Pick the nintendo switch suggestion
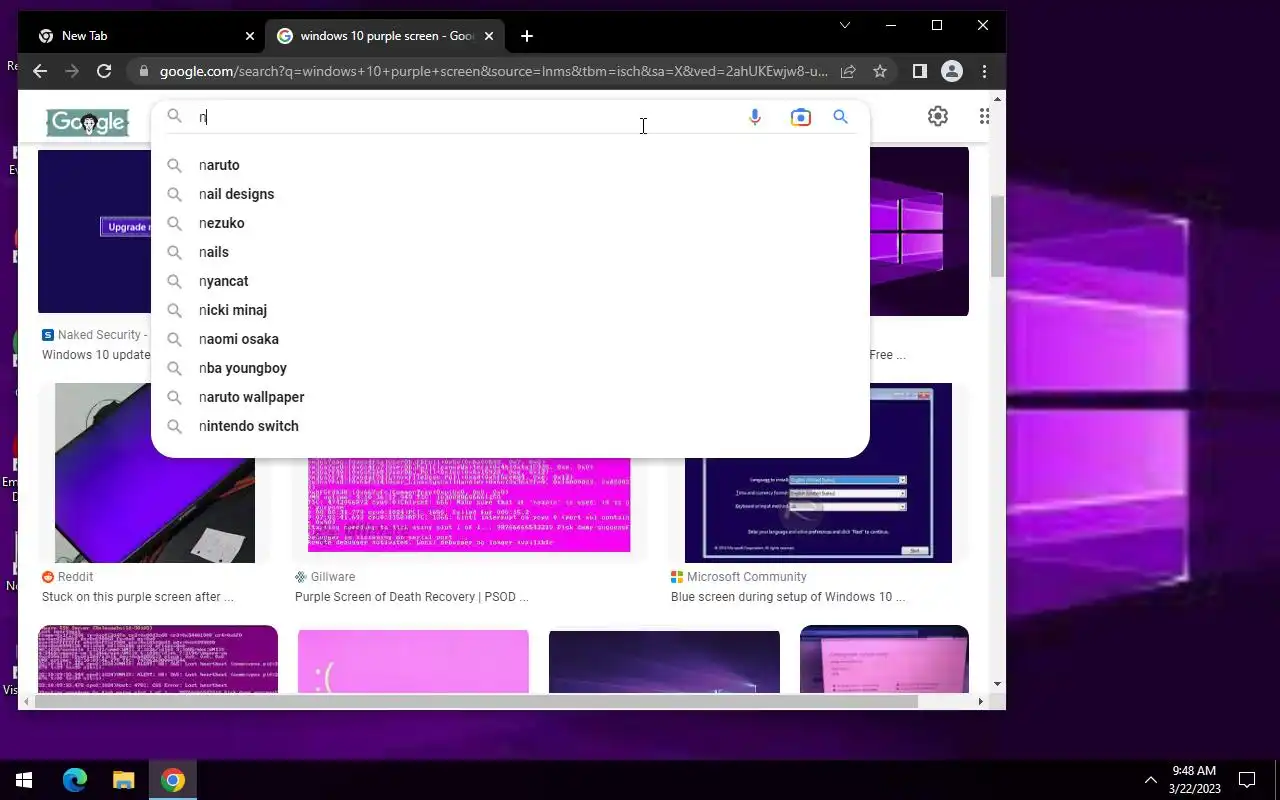Viewport: 1280px width, 800px height. [510, 426]
